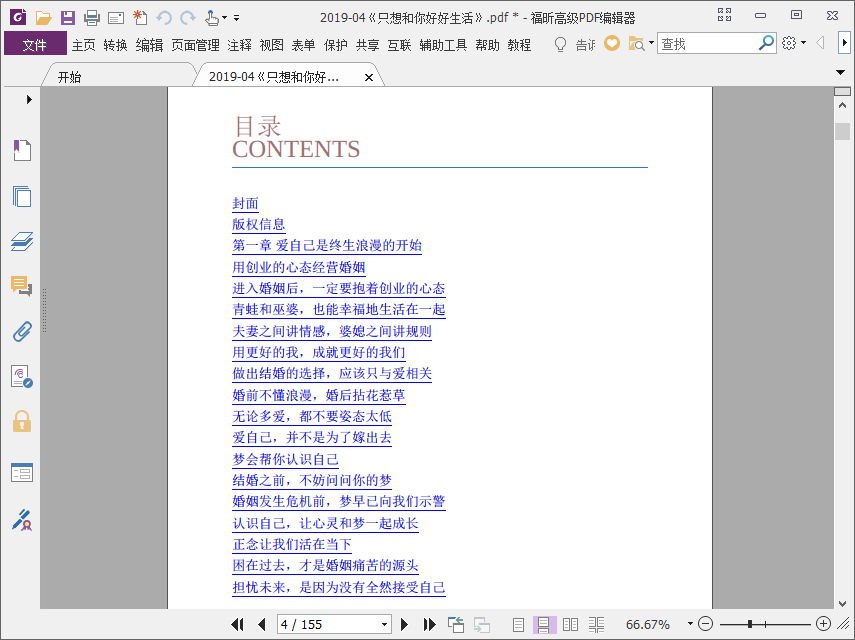This screenshot has height=640, width=855.
Task: Click the previous view icon in status bar
Action: point(455,624)
